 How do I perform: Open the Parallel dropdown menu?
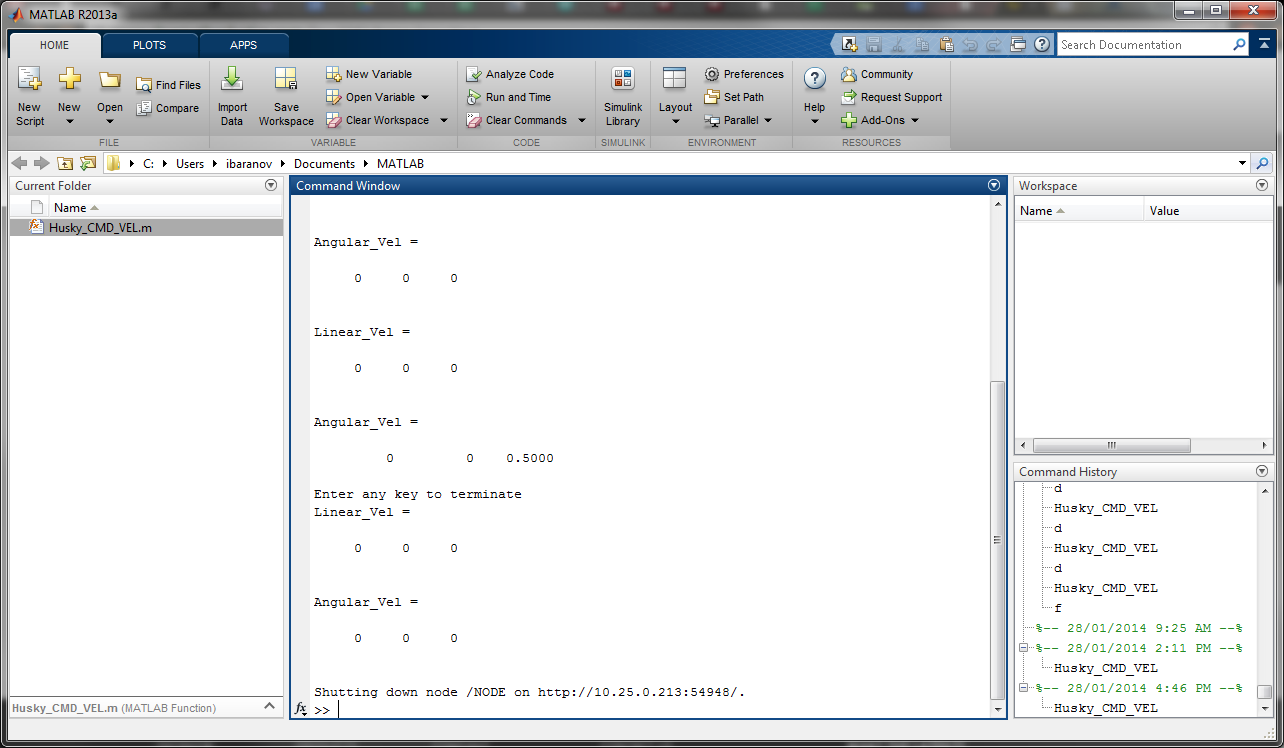tap(768, 120)
